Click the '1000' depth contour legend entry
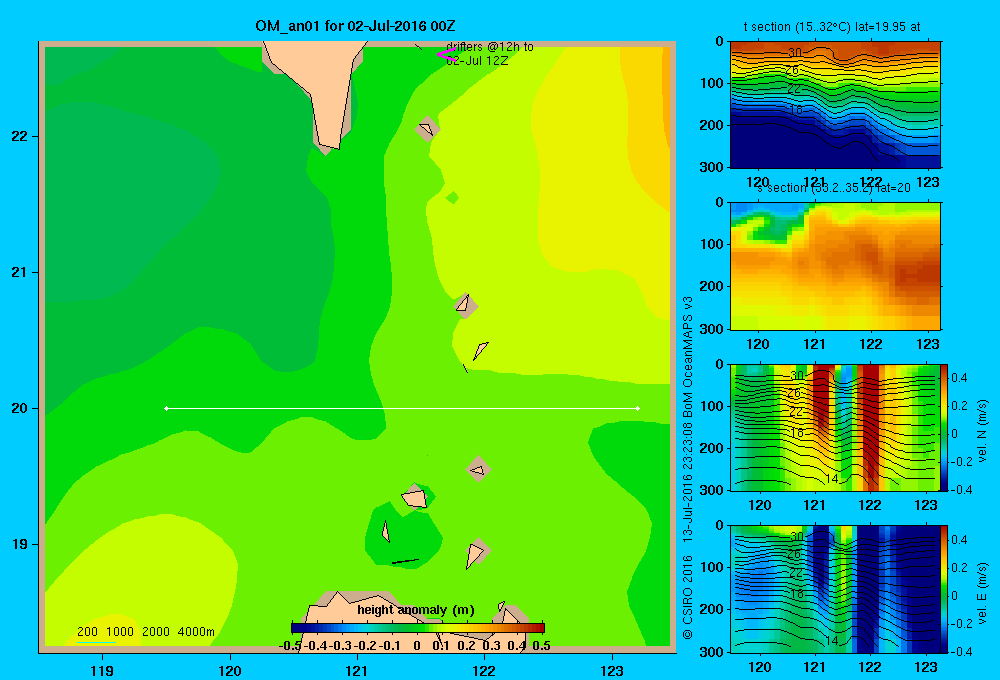The height and width of the screenshot is (680, 1000). 120,632
